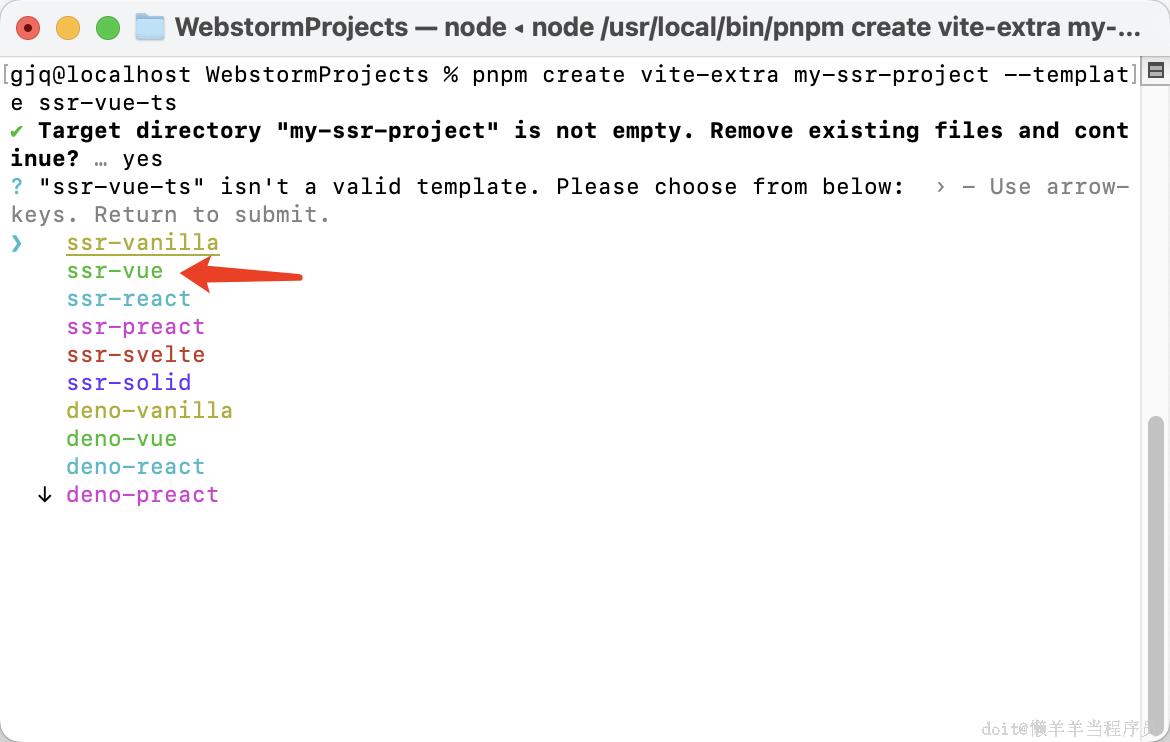Click the pnpm create vite-extra command text
The image size is (1170, 742).
point(625,75)
